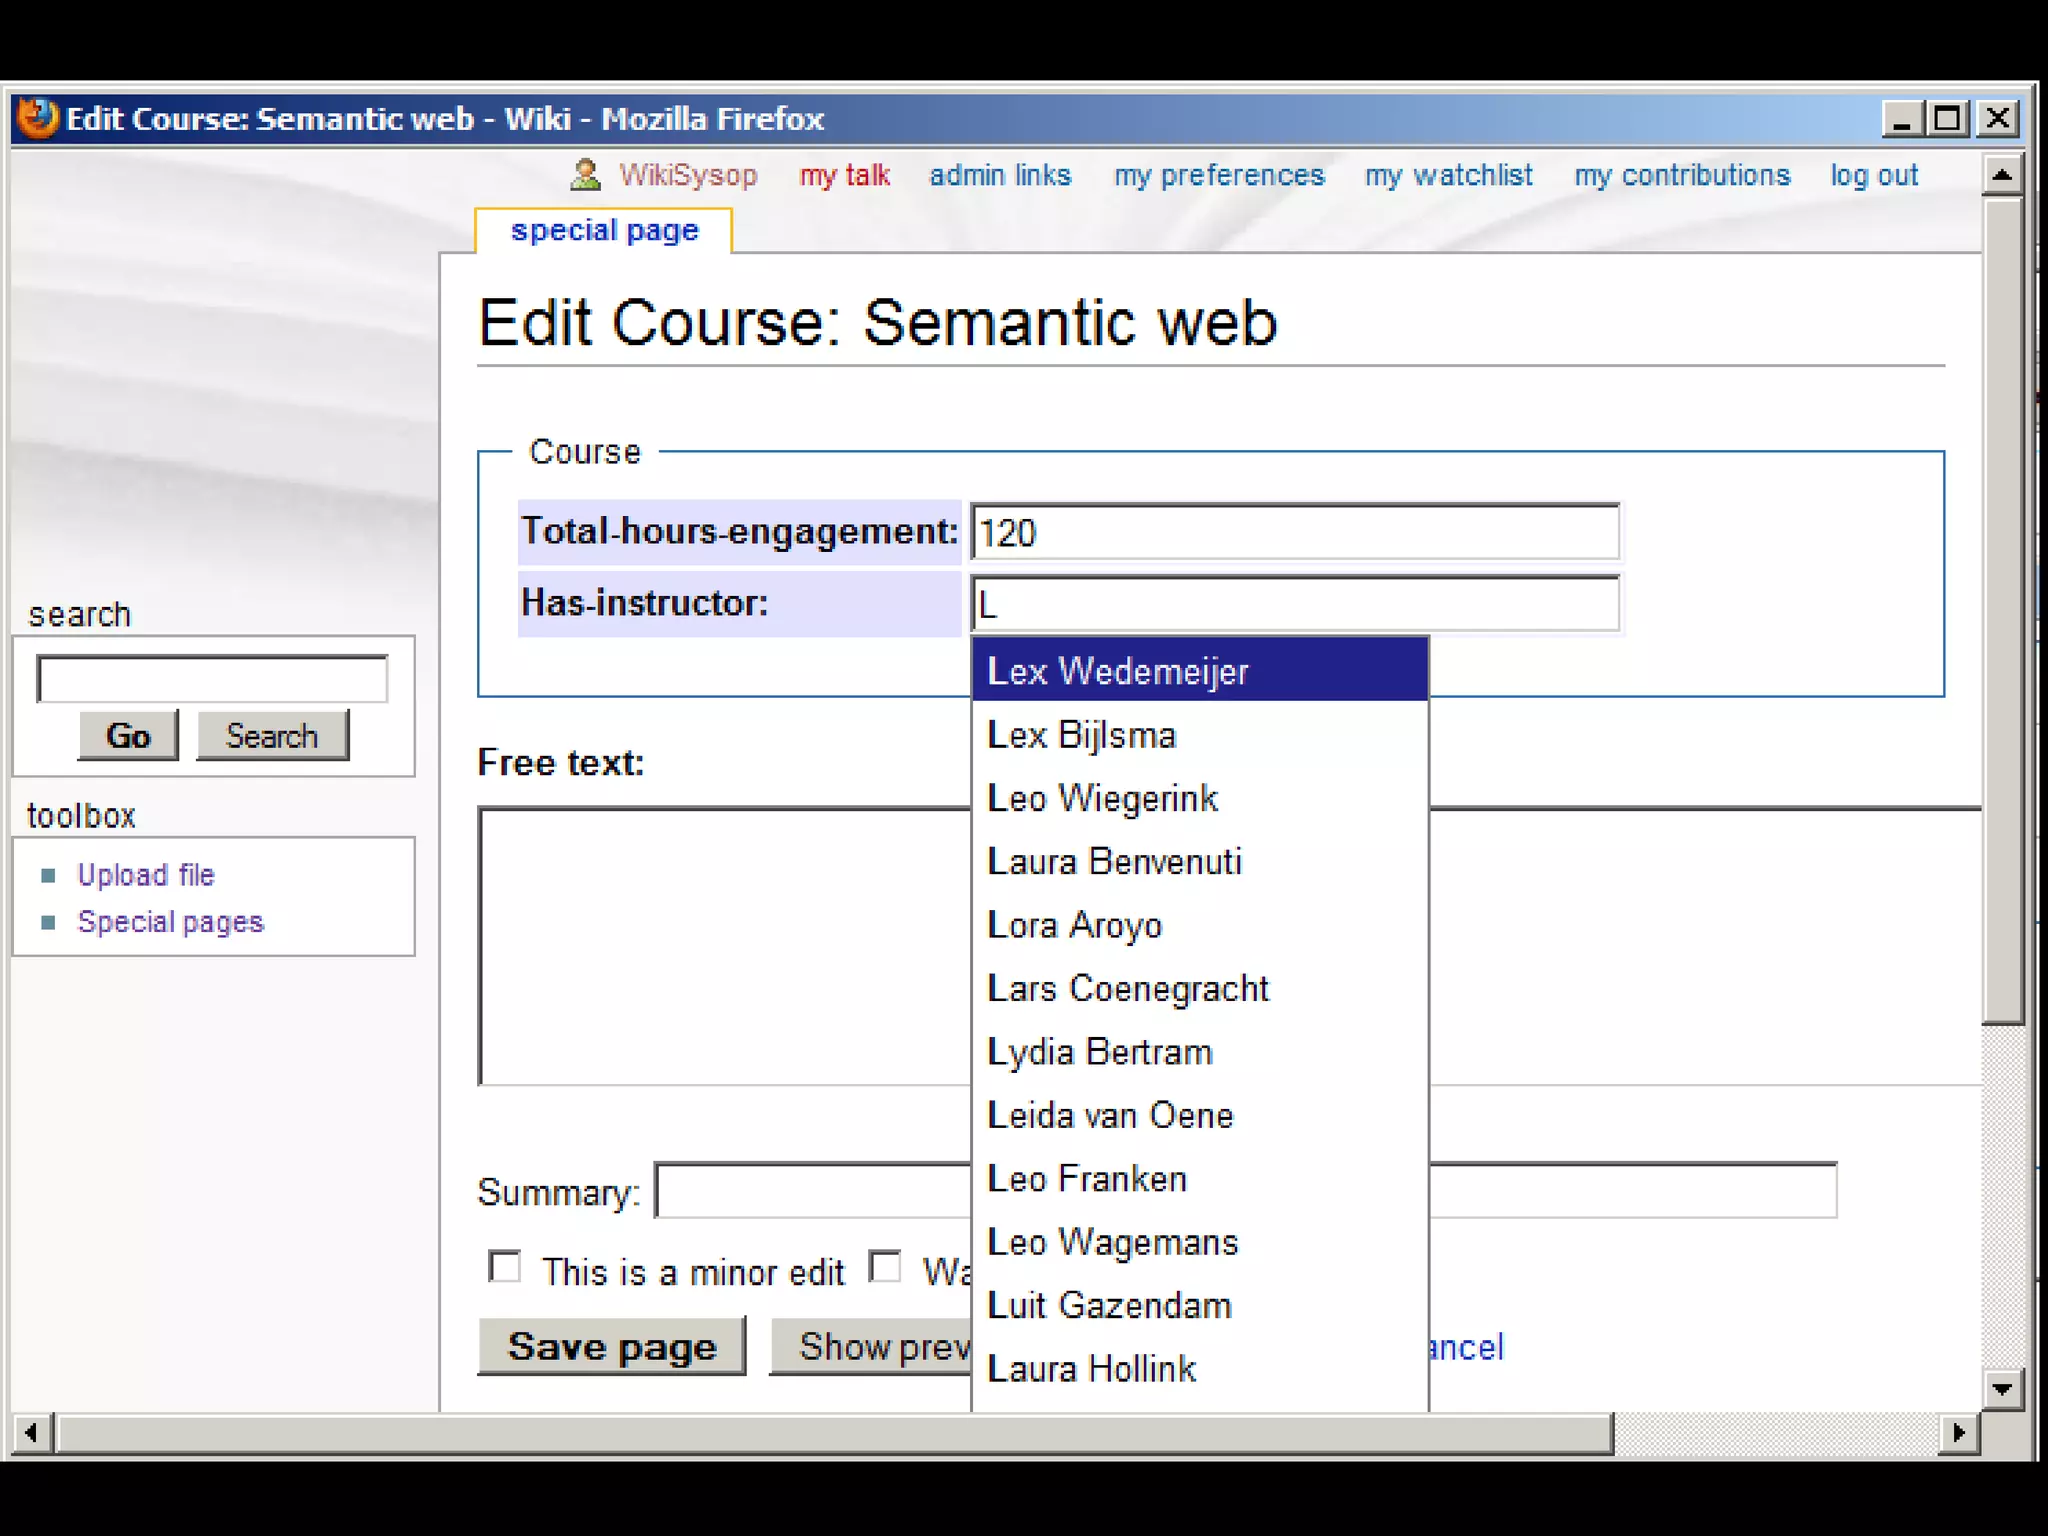Check the 'This is a minor edit' box
2048x1536 pixels.
tap(505, 1267)
